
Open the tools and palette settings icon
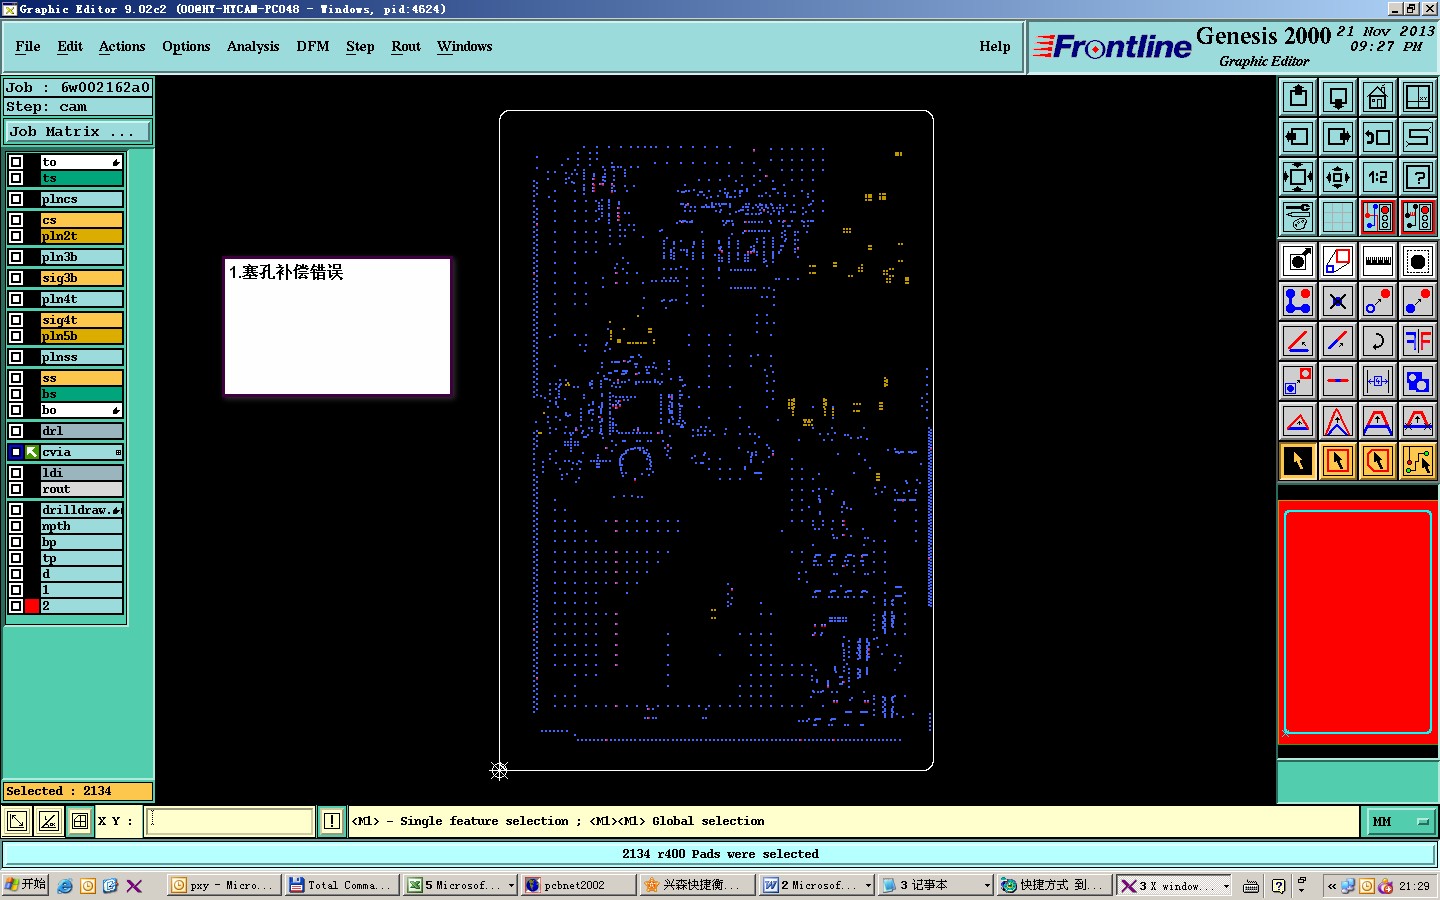1298,217
